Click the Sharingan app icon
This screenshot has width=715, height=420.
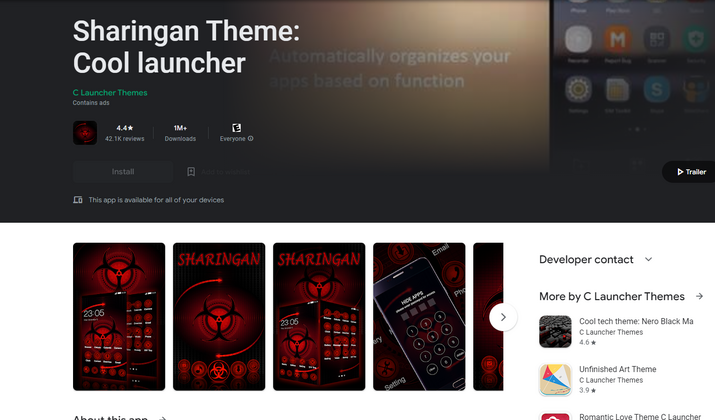[x=85, y=133]
